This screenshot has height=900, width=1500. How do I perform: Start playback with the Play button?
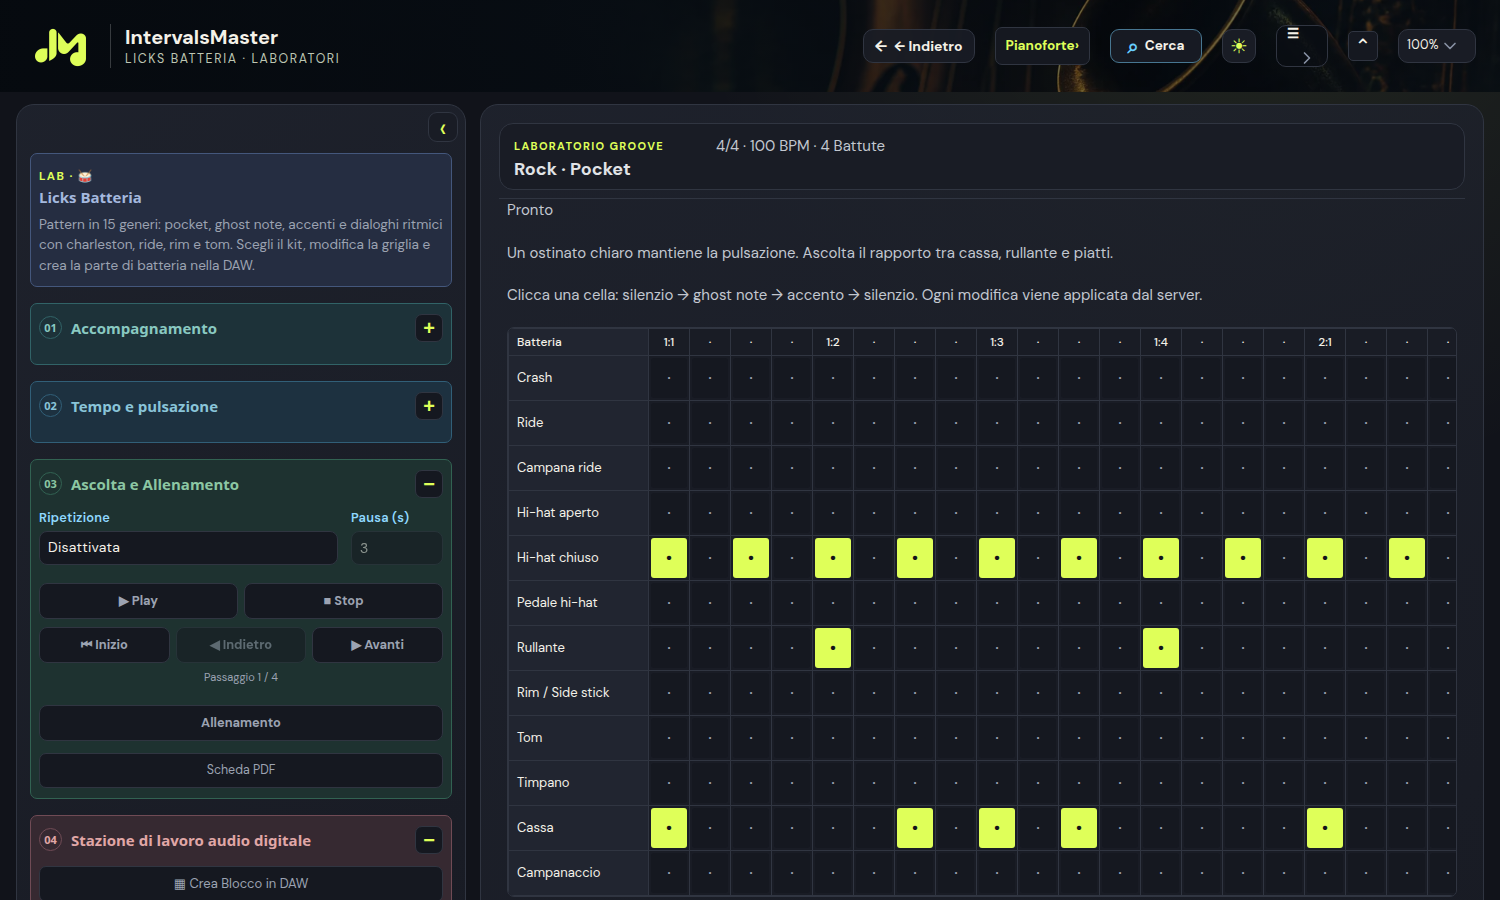pos(138,601)
